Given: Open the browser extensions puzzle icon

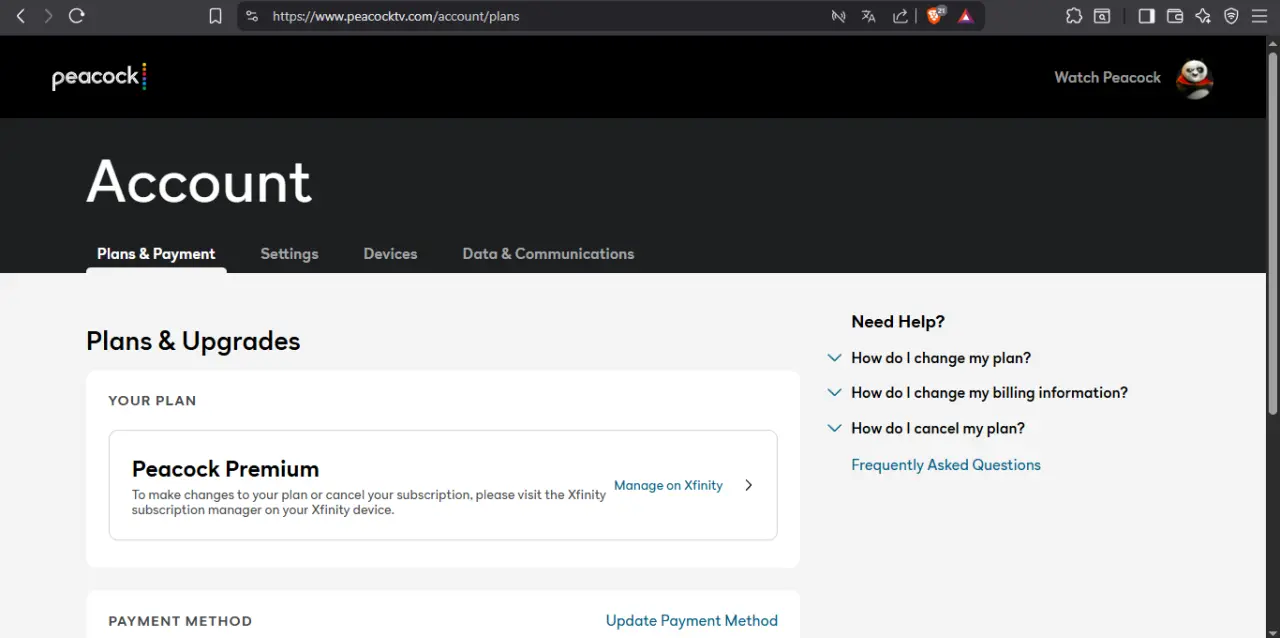Looking at the screenshot, I should click(1074, 16).
